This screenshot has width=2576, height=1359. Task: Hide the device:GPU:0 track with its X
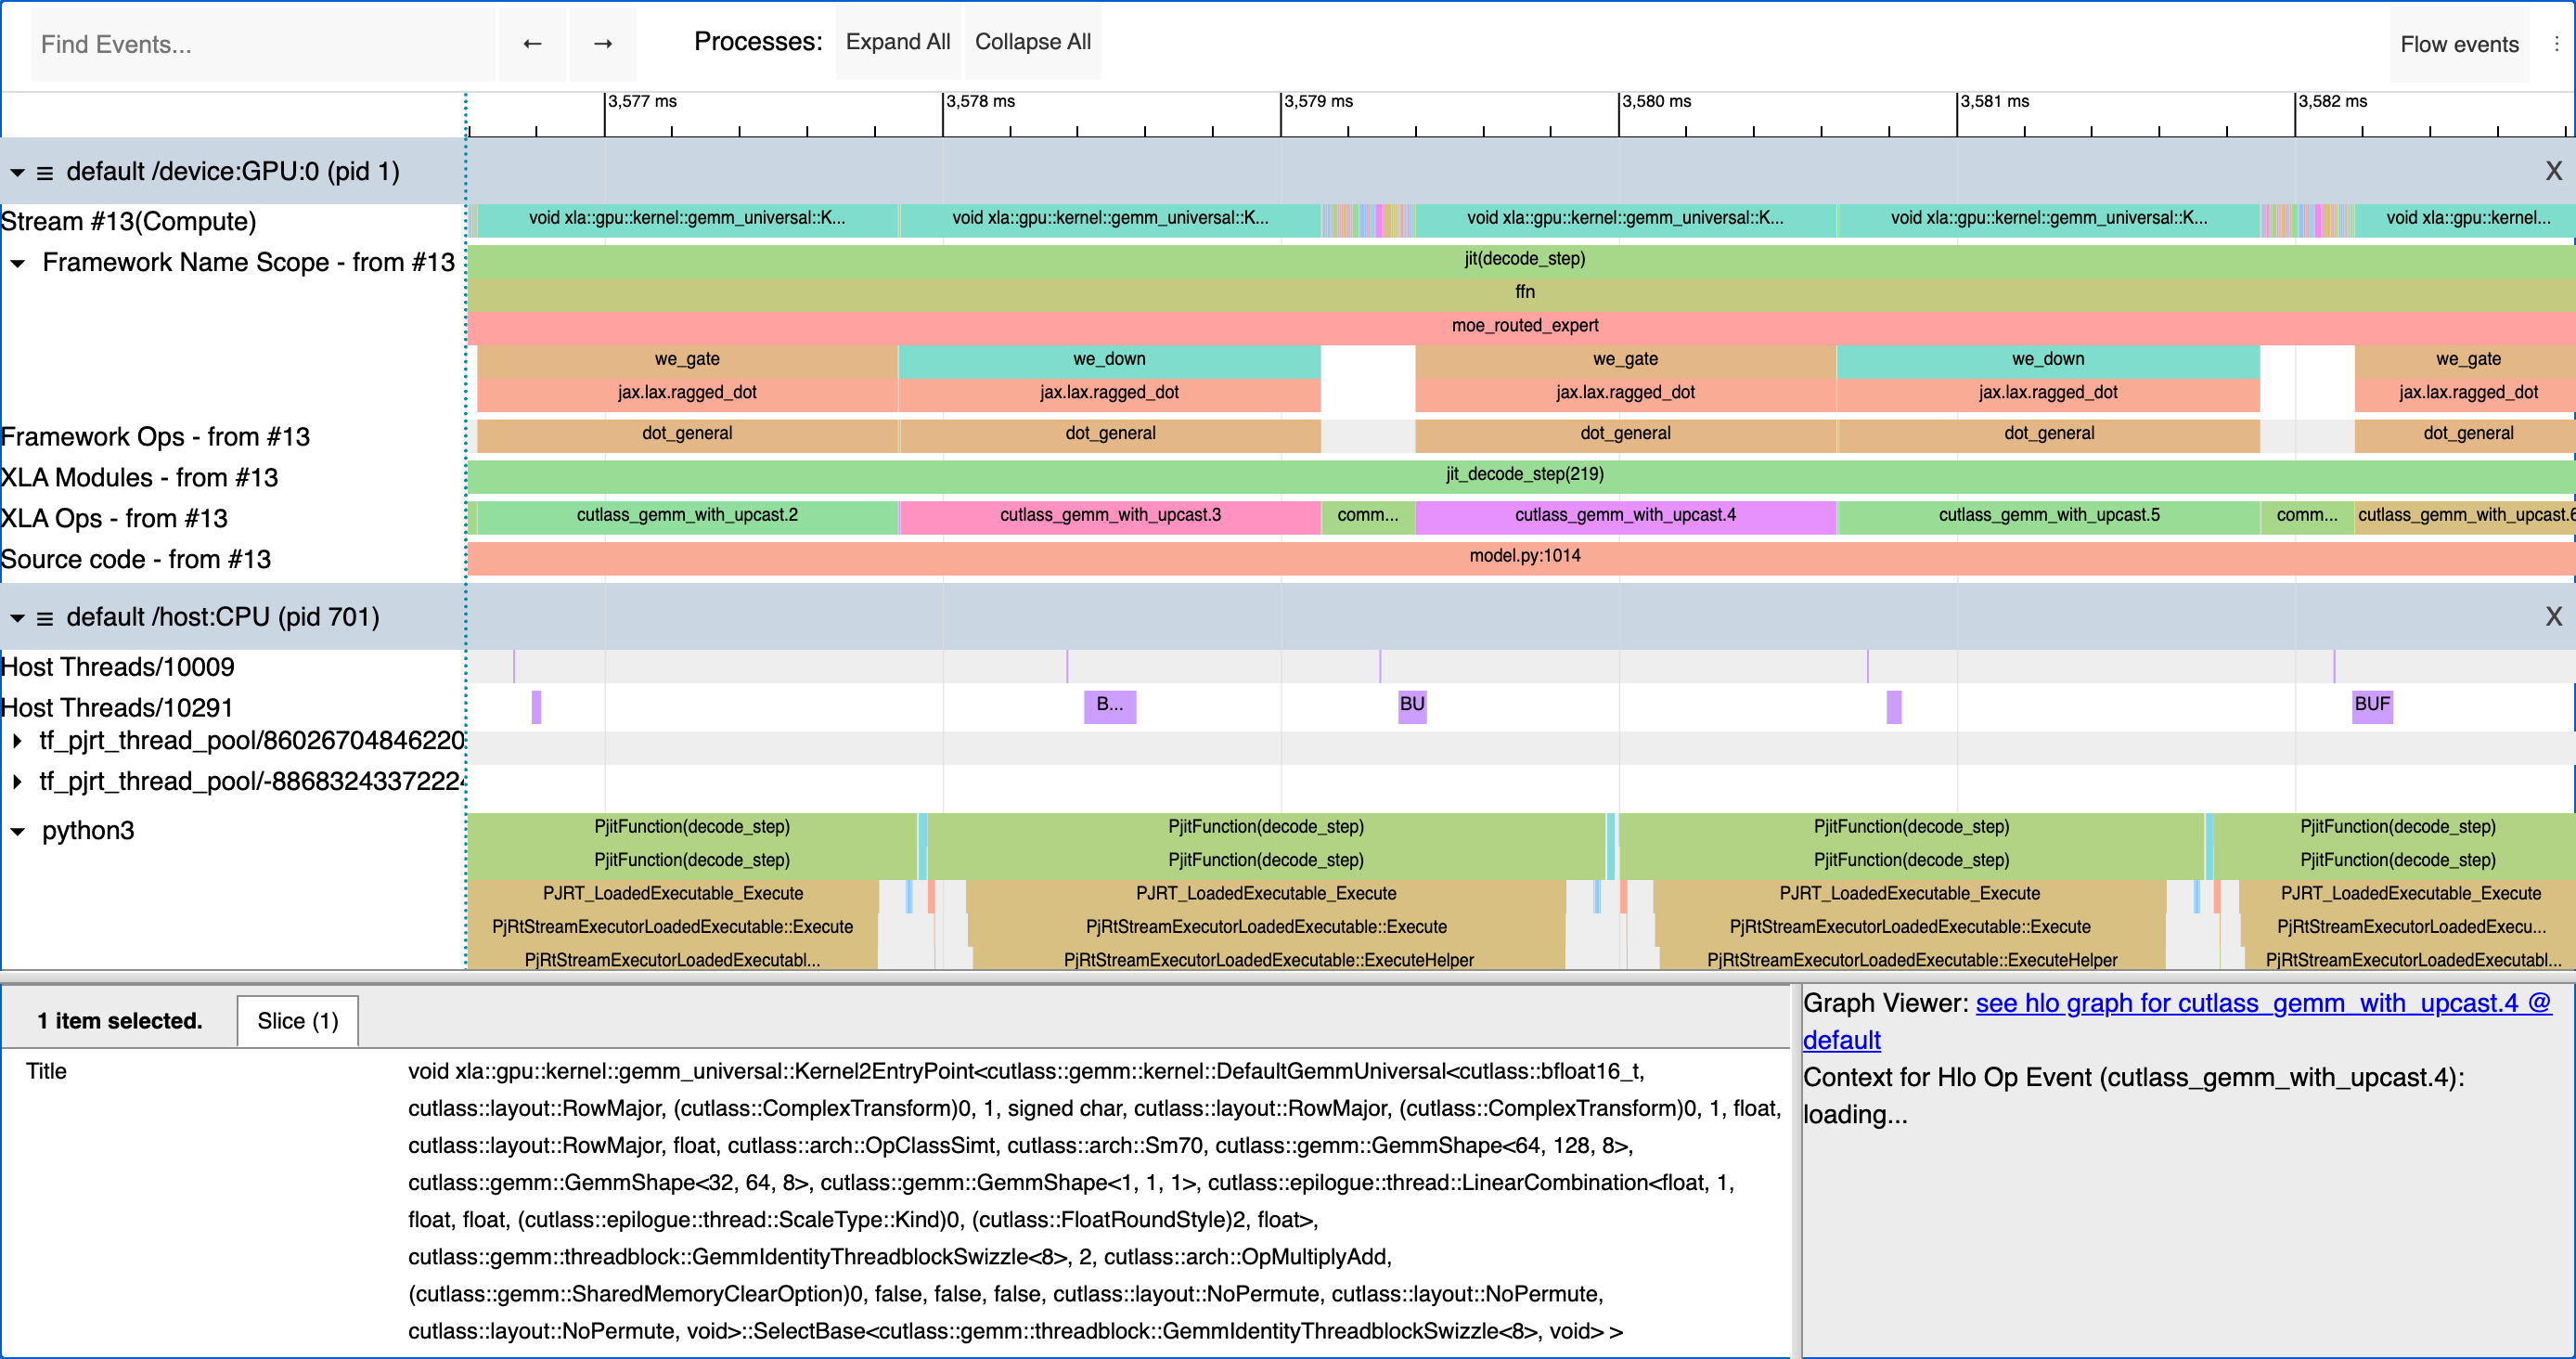2554,171
